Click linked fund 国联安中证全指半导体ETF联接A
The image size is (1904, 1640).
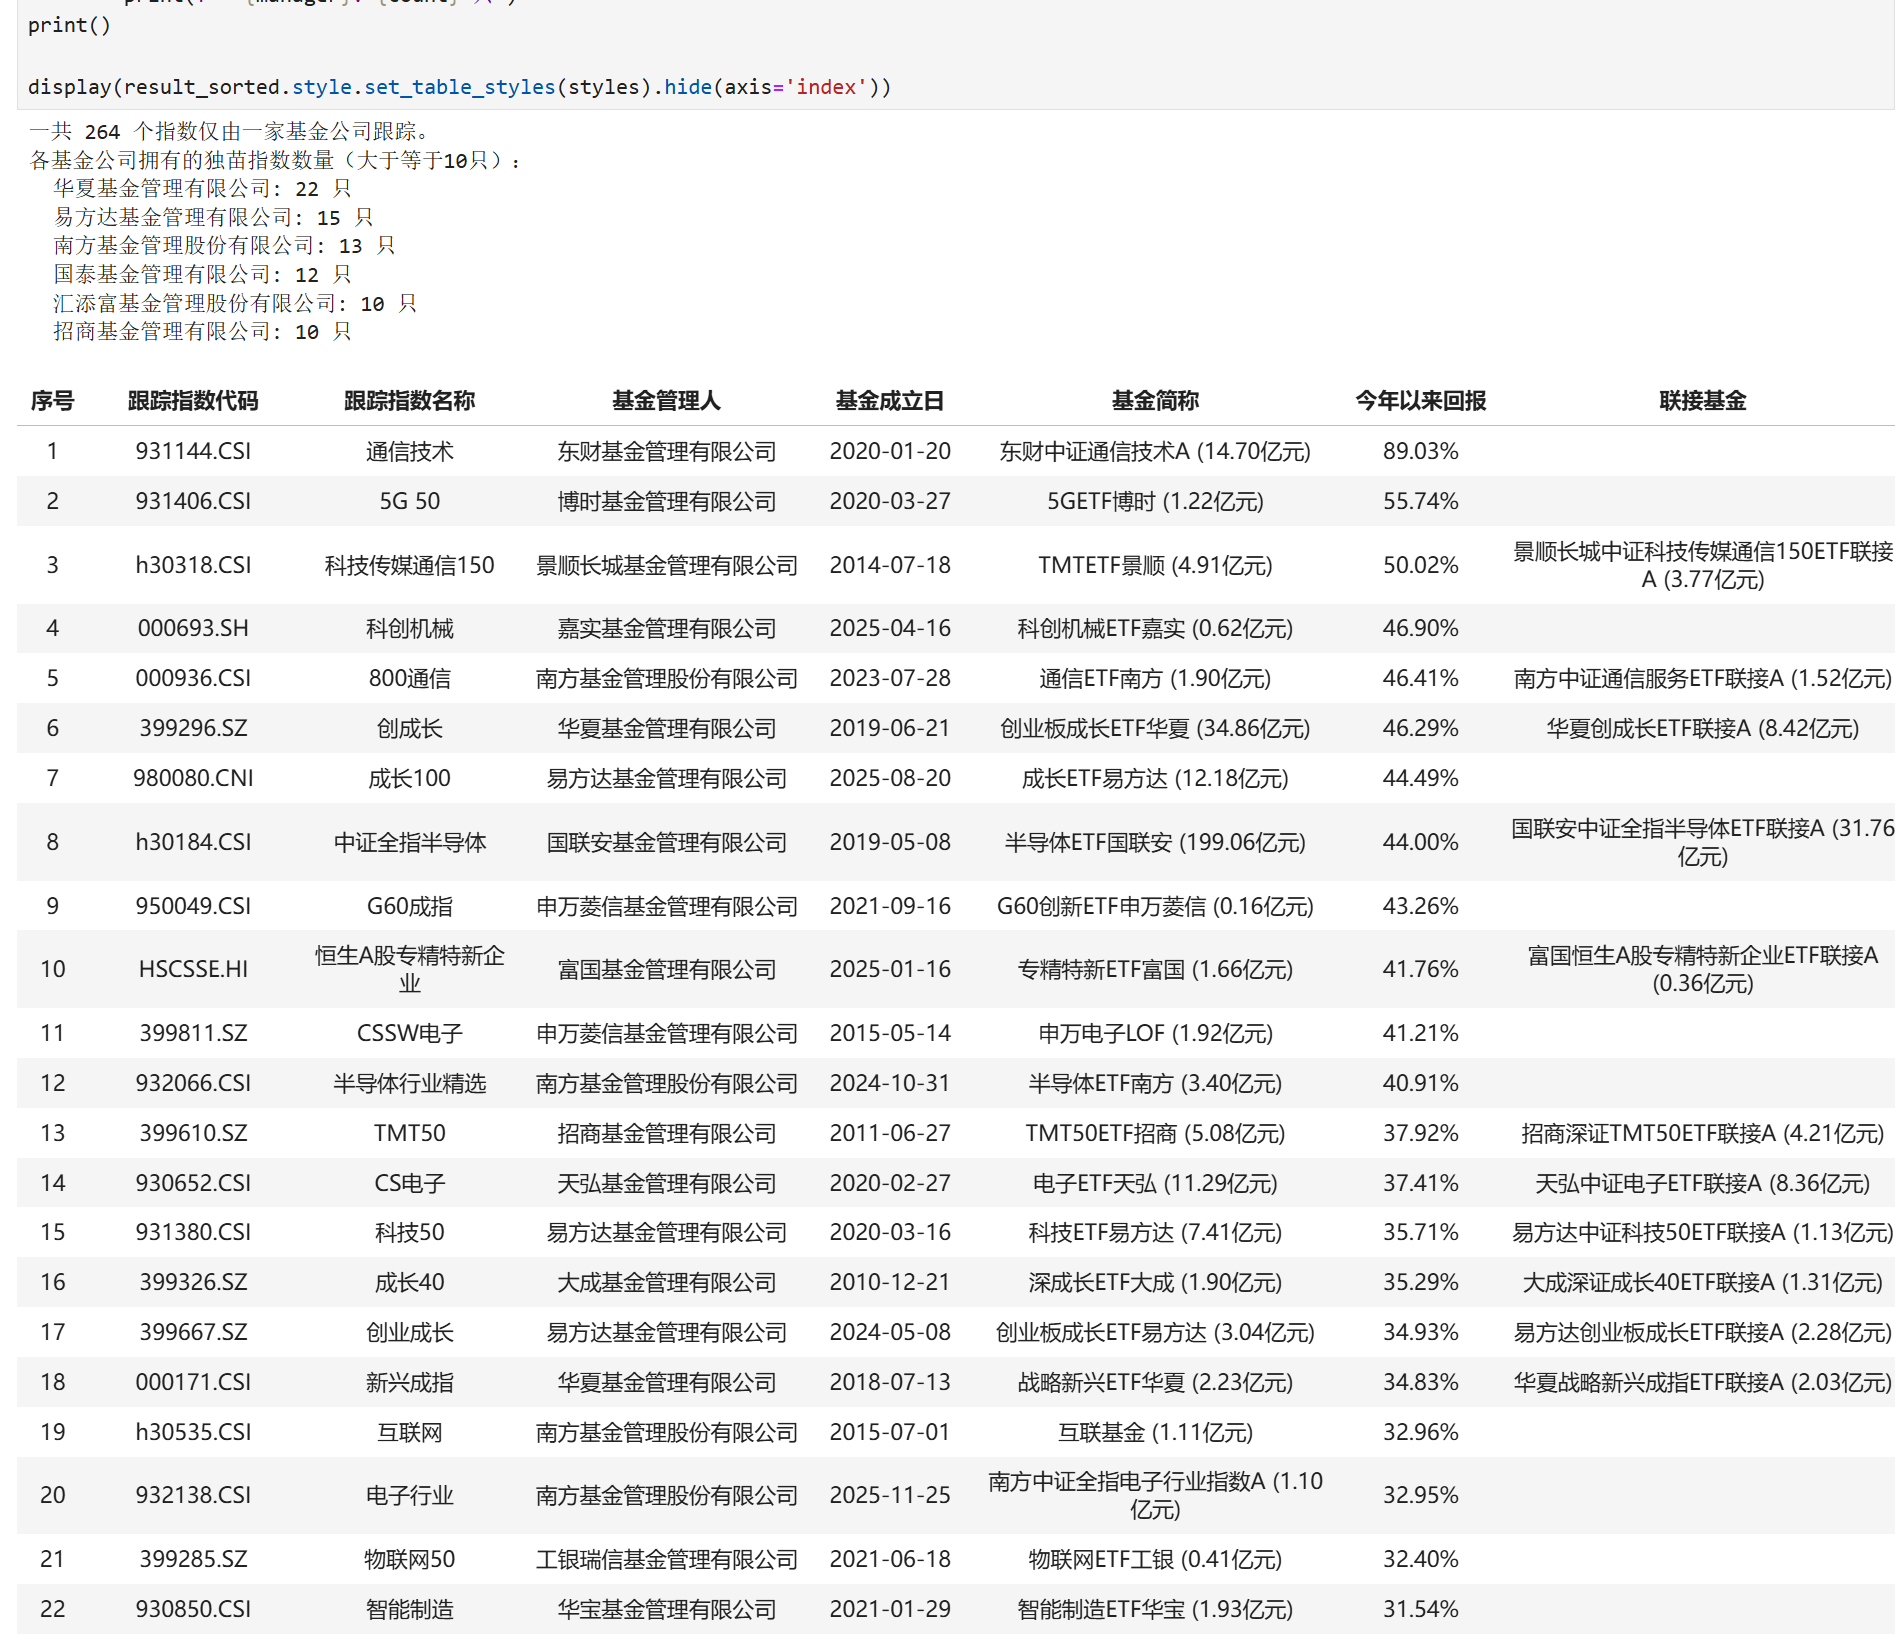(1702, 842)
